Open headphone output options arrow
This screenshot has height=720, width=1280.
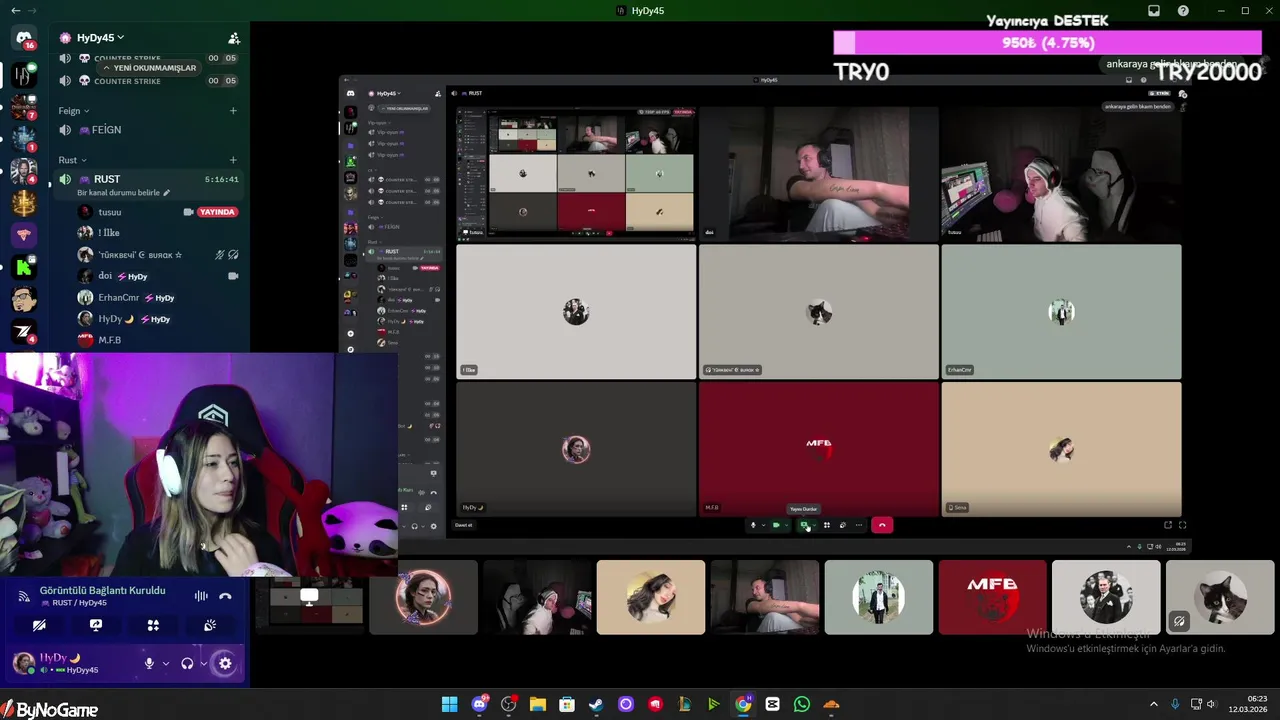[x=203, y=663]
